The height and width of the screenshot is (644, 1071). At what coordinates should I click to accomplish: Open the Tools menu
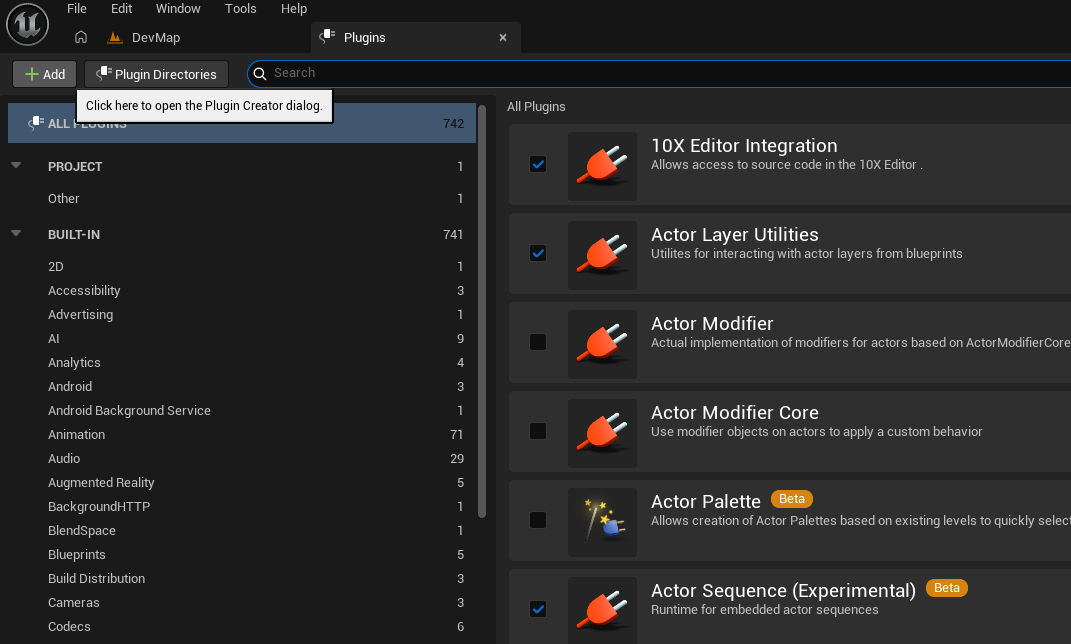point(240,9)
